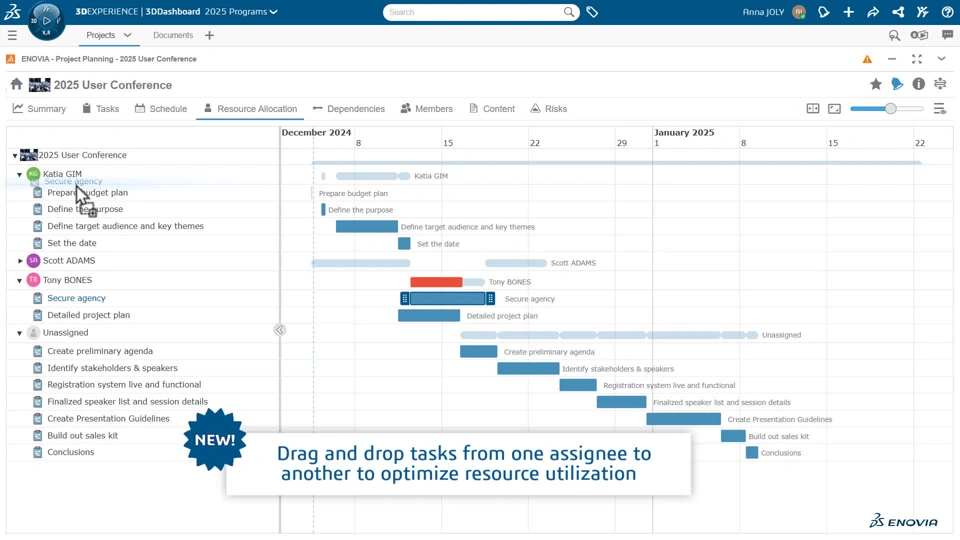Open the Members tab
The width and height of the screenshot is (960, 540).
coord(427,108)
